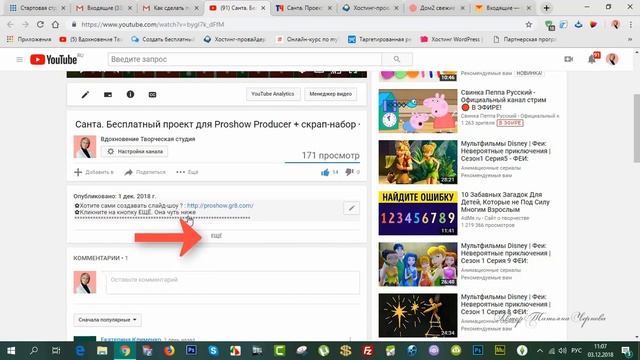
Task: Click the YouTube search input field
Action: pos(245,59)
